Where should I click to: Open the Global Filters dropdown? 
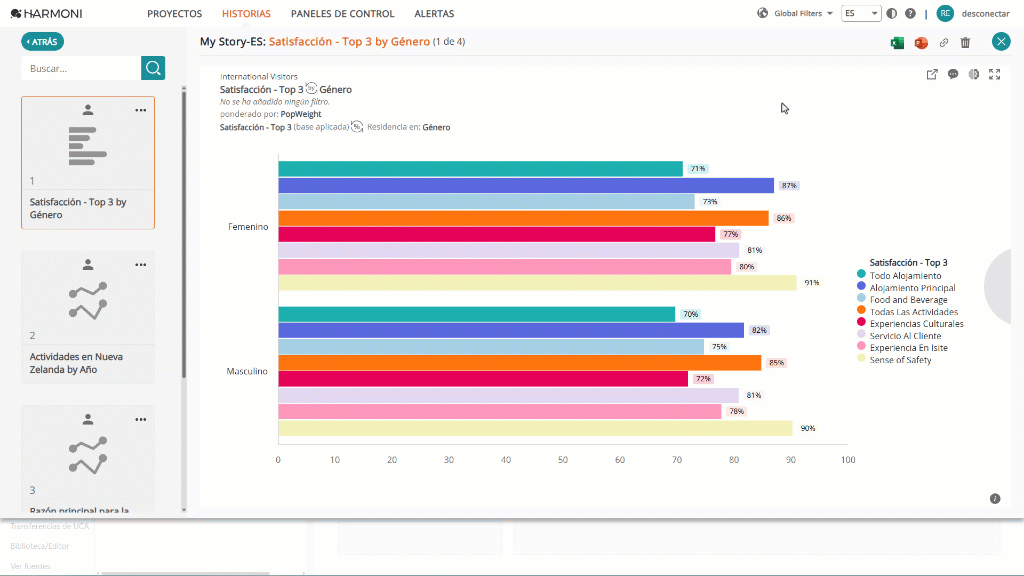(795, 14)
